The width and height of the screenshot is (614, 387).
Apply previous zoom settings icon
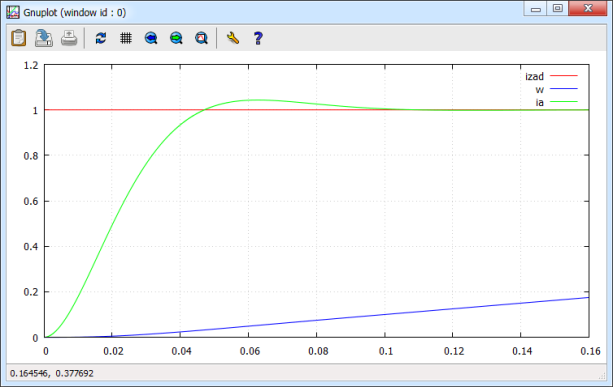pos(151,38)
